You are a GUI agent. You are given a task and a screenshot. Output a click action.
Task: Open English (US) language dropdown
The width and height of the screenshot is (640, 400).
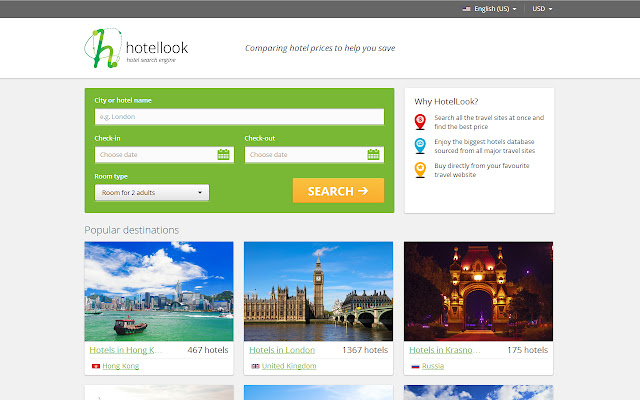[x=490, y=9]
